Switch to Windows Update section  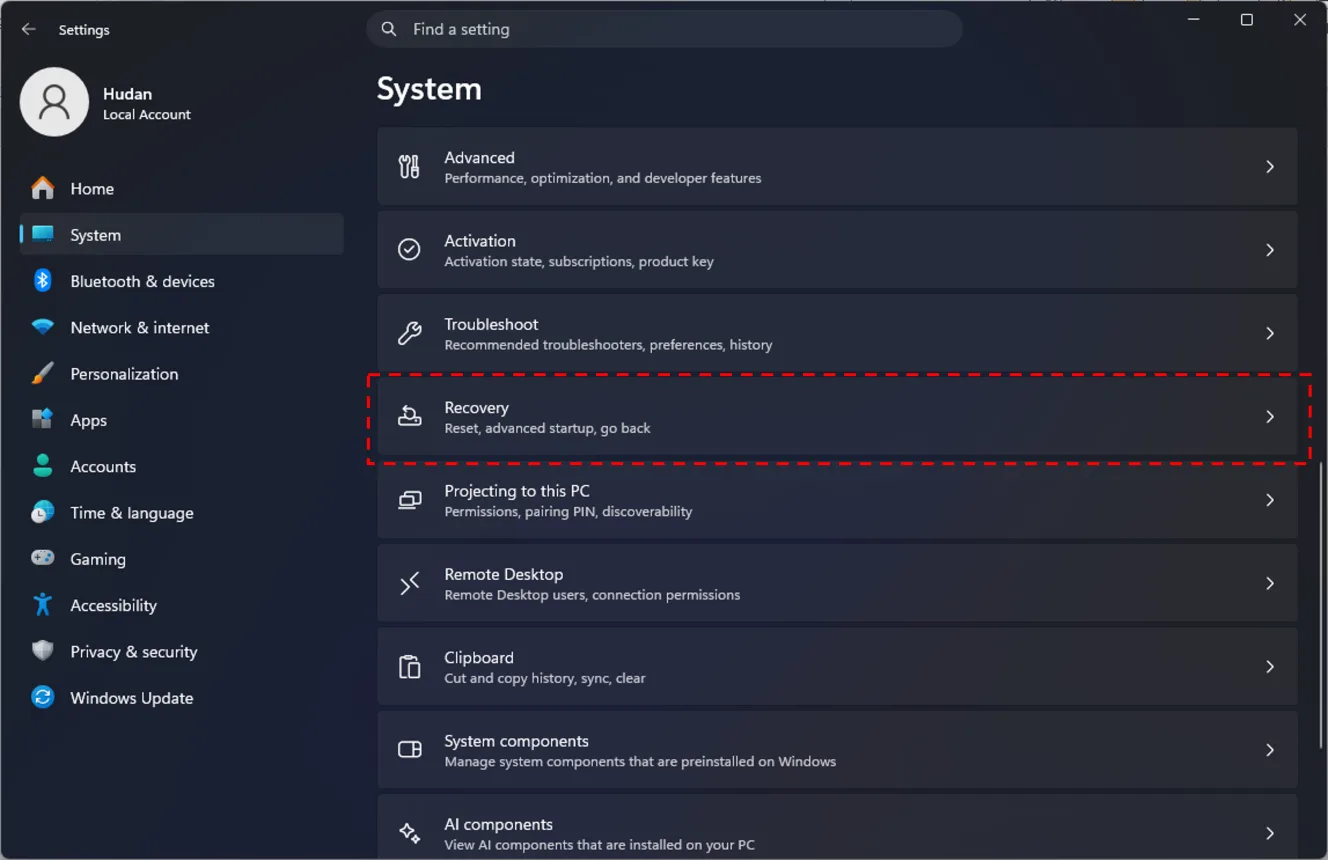click(182, 698)
